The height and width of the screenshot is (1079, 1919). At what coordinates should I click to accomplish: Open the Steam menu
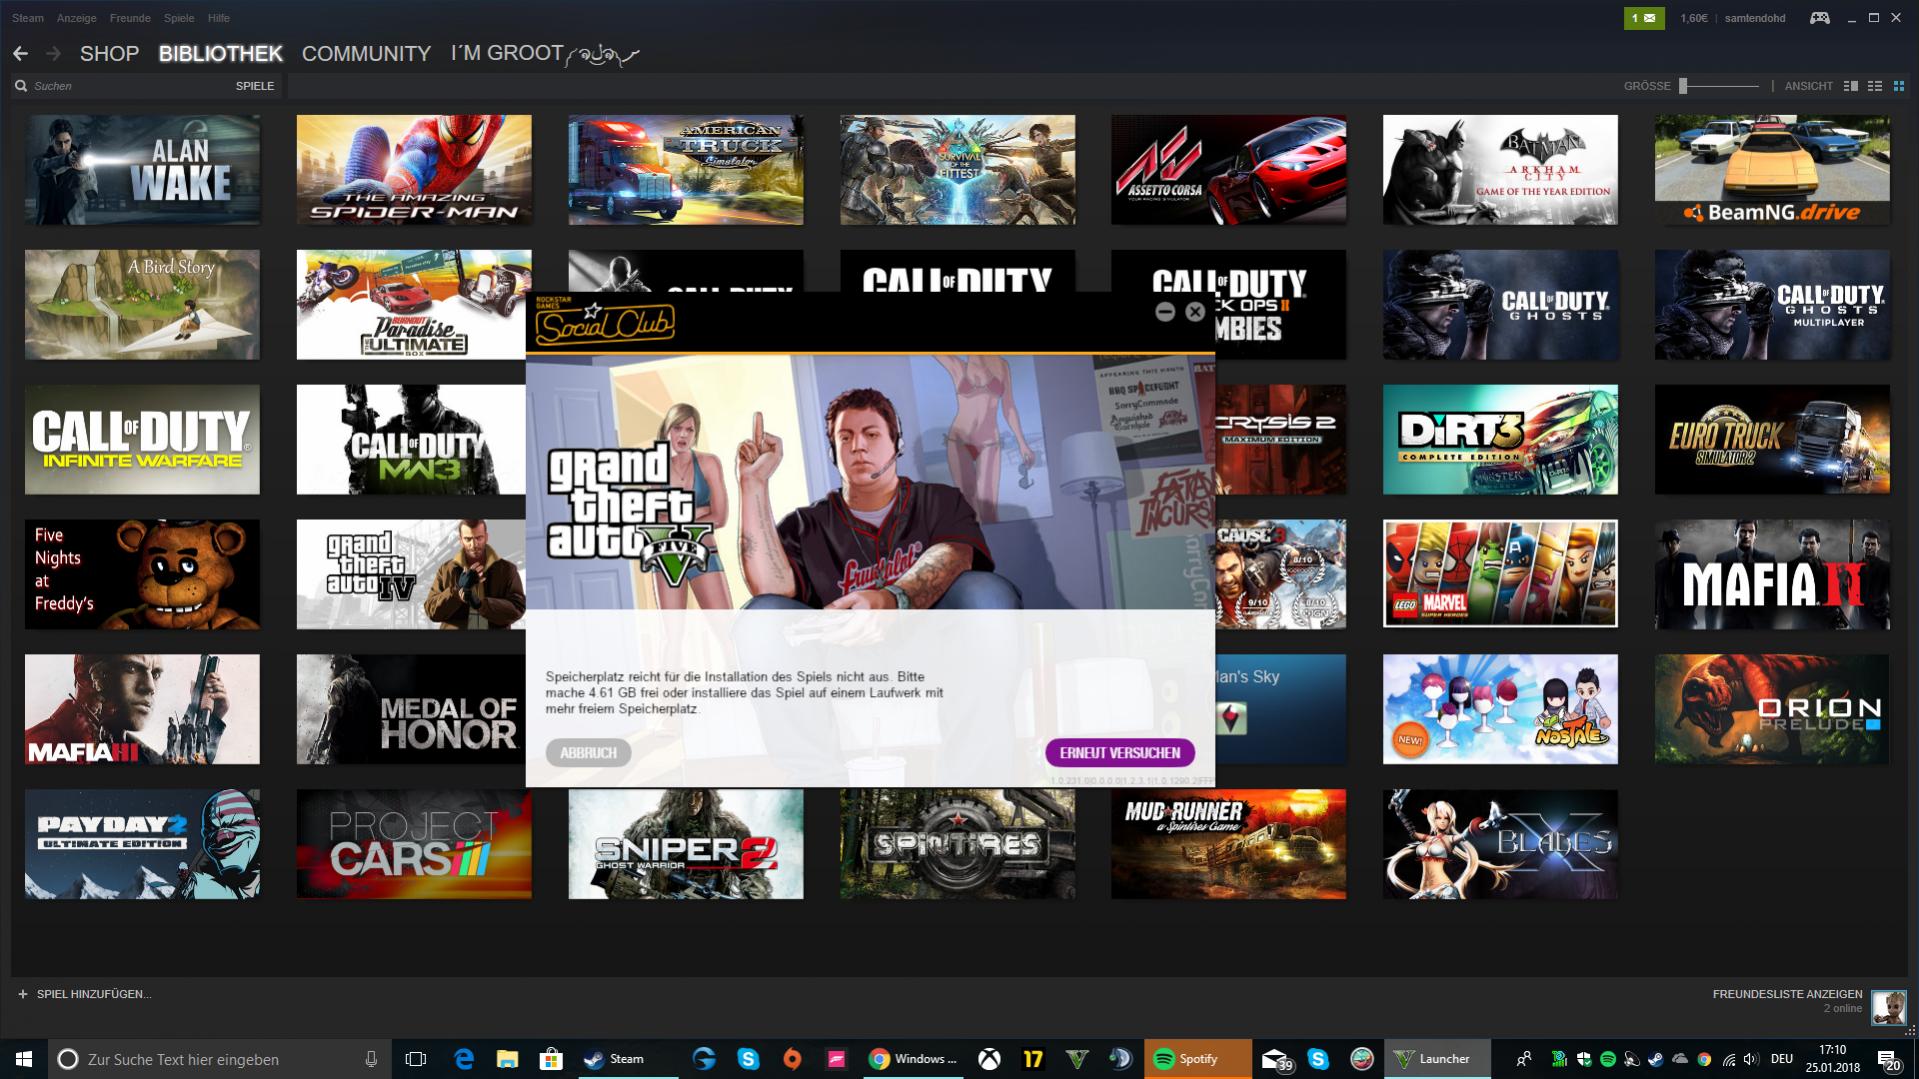point(28,18)
